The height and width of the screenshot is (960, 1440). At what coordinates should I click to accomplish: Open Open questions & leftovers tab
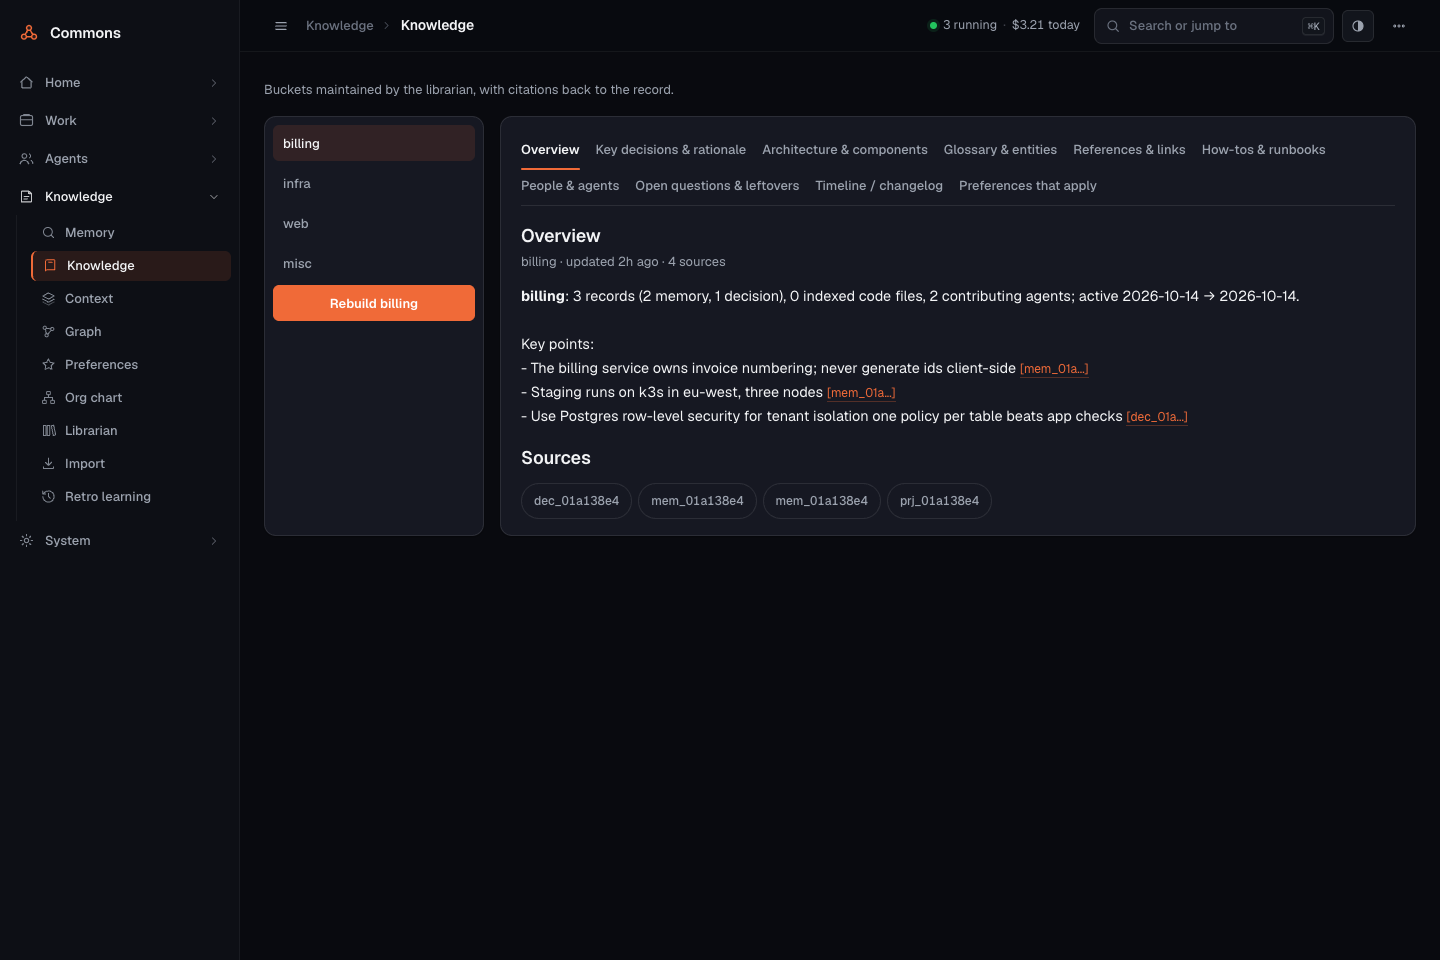(717, 186)
